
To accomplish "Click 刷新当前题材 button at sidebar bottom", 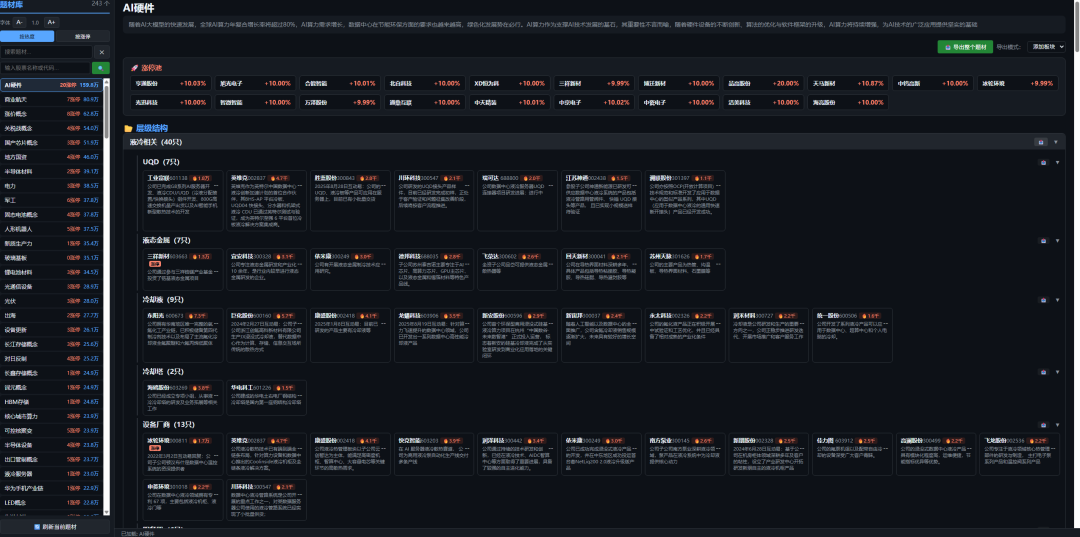I will point(55,527).
